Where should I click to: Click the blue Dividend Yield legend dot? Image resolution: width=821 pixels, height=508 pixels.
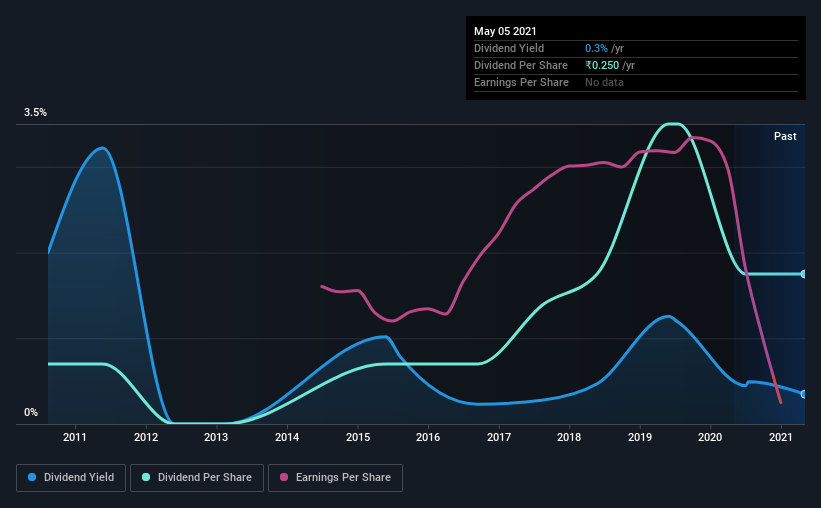pyautogui.click(x=32, y=477)
